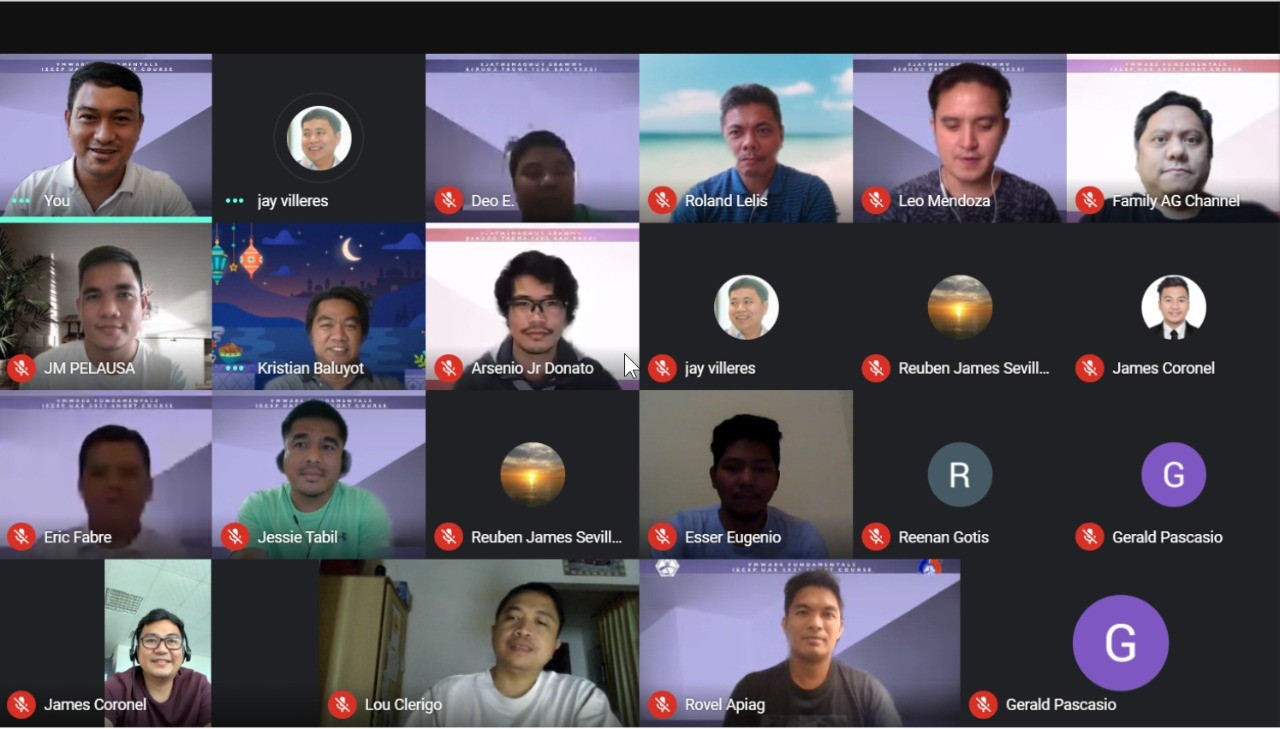The width and height of the screenshot is (1280, 729).
Task: Click the muted mic icon beside Family AG Channel
Action: pos(1089,200)
